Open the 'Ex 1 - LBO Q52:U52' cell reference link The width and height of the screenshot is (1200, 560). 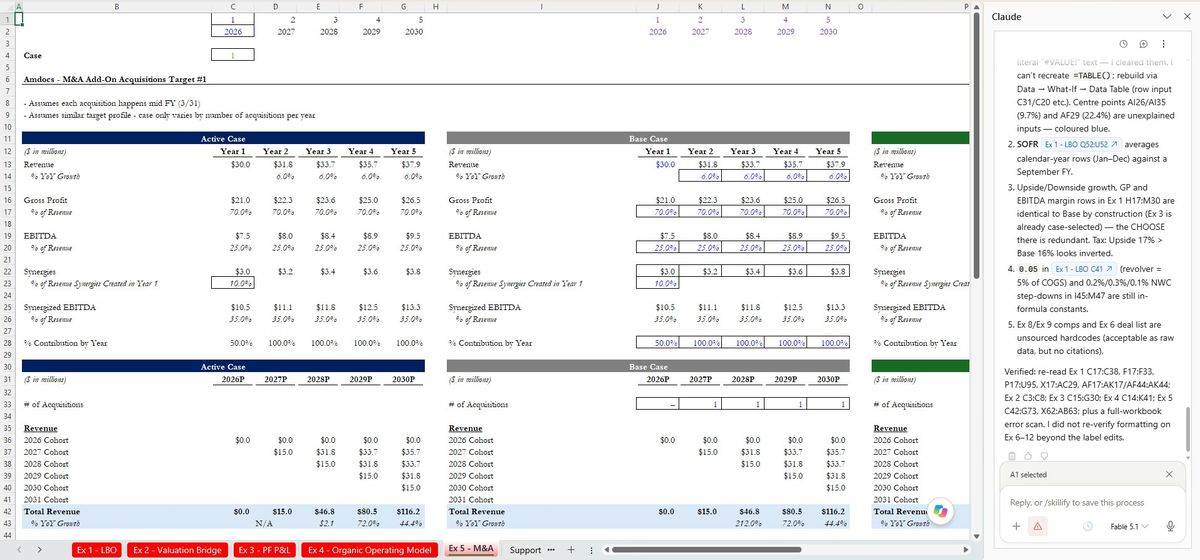[1081, 145]
